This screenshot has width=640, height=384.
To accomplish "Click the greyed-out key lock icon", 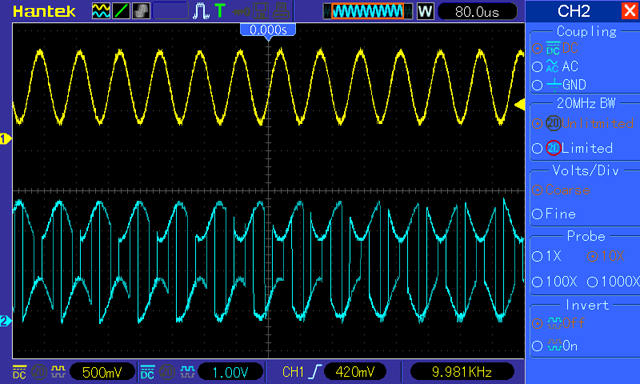I will tap(241, 11).
